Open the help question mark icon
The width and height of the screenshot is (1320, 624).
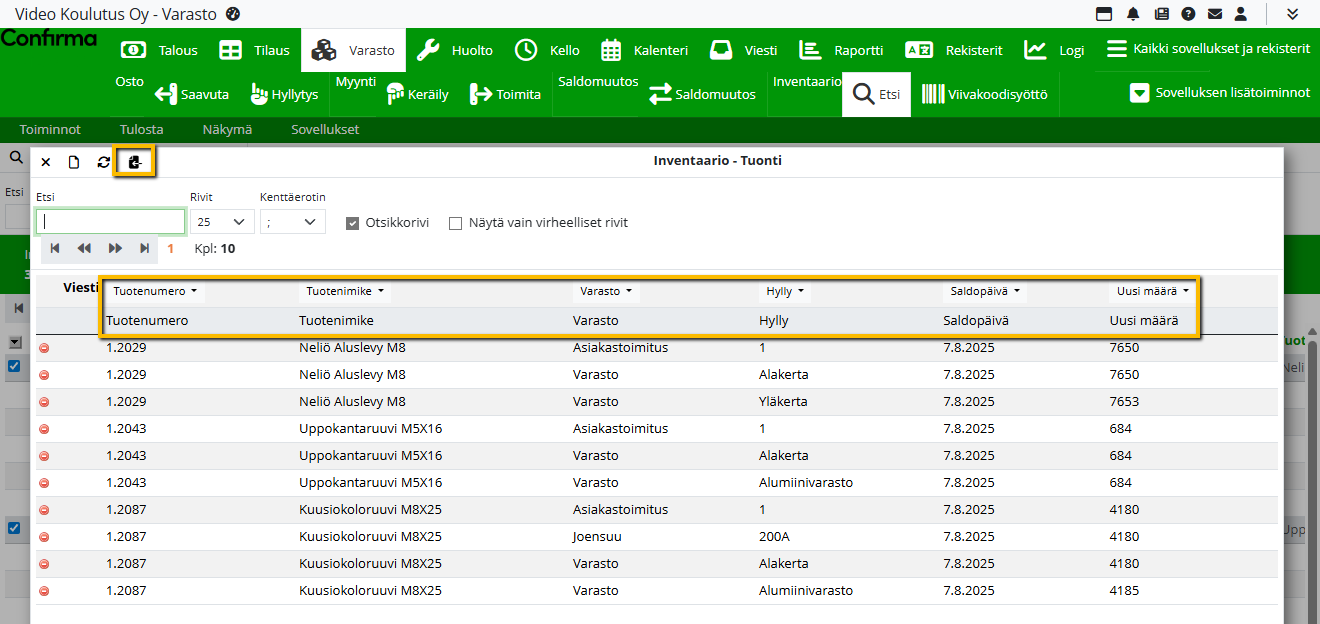[1188, 14]
